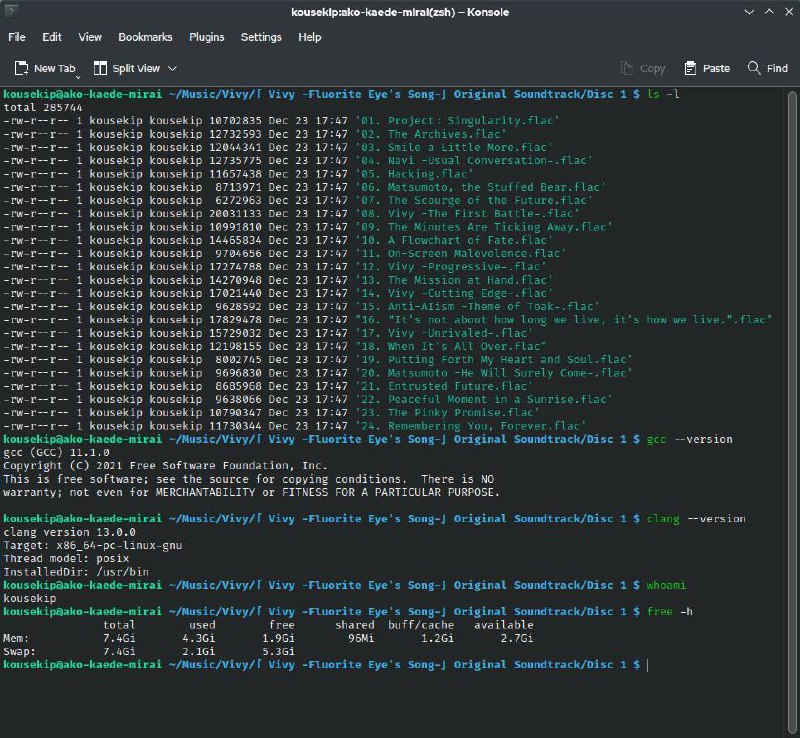Click the terminal vertical scrollbar
Image resolution: width=800 pixels, height=738 pixels.
792,413
